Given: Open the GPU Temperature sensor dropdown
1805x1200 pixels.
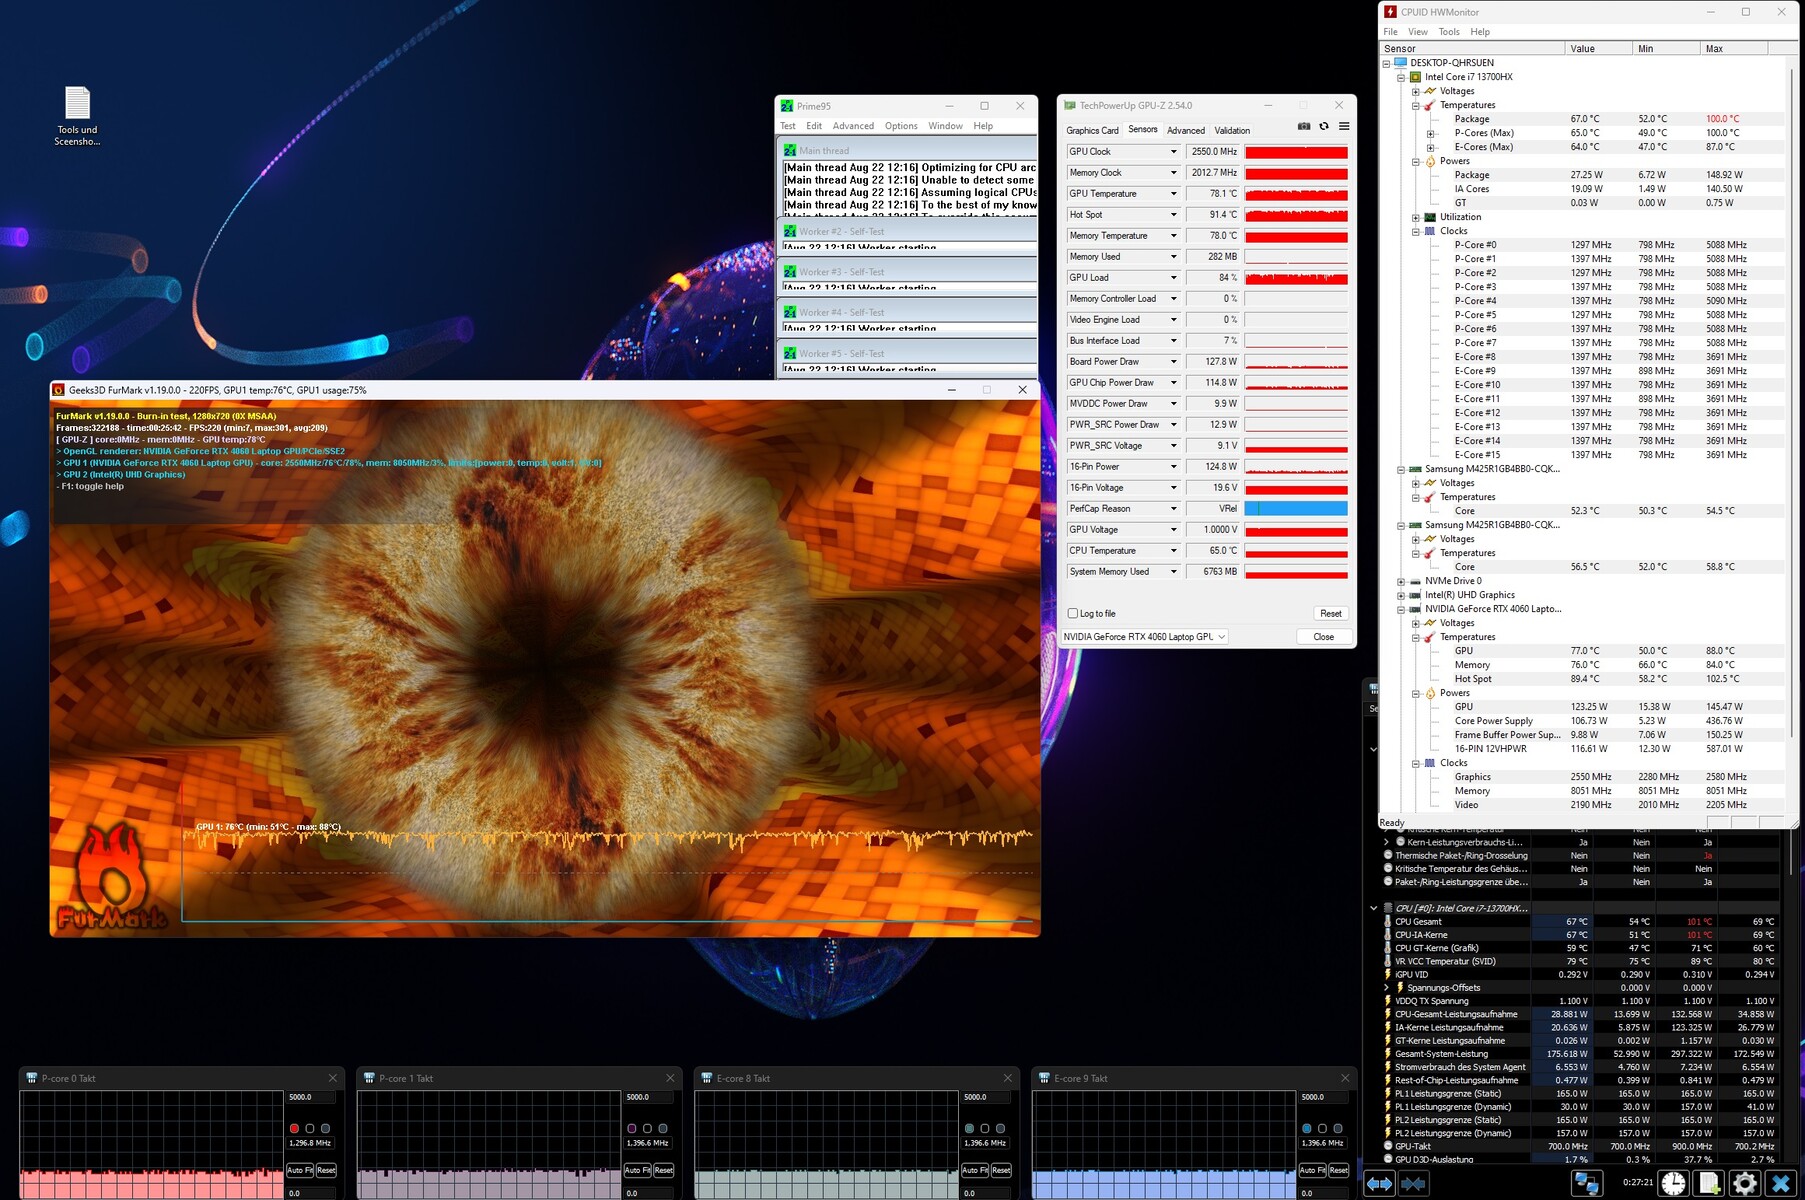Looking at the screenshot, I should click(x=1173, y=194).
